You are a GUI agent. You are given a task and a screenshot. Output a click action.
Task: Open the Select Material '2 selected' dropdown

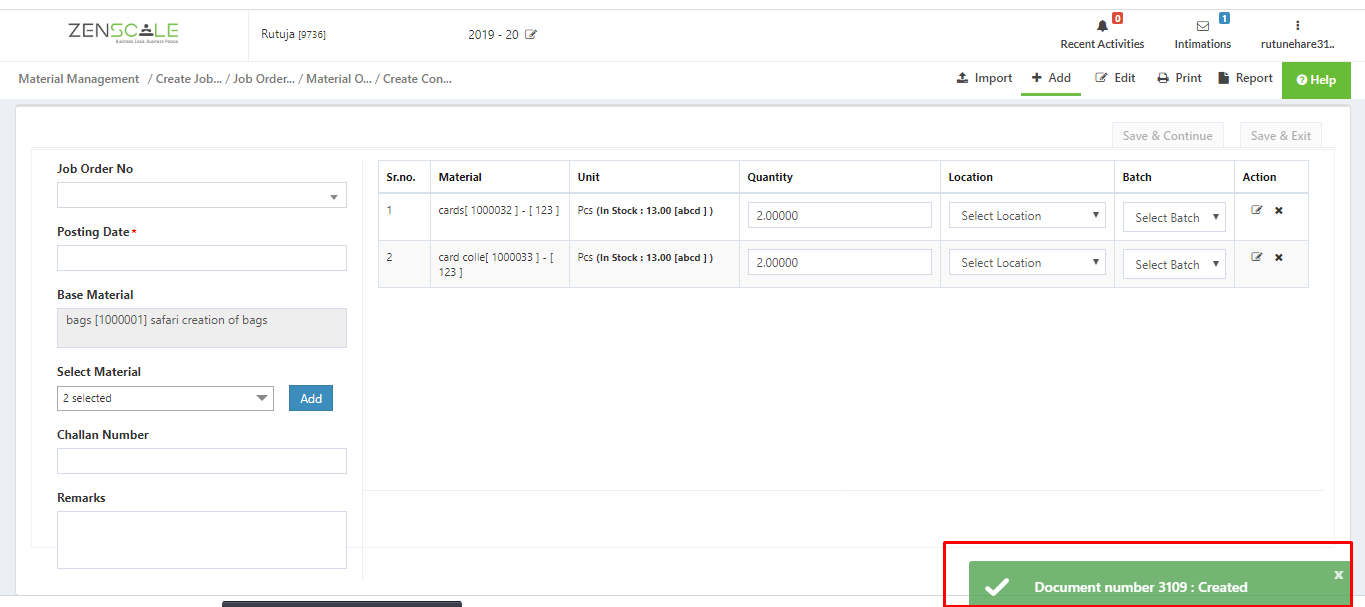pyautogui.click(x=165, y=398)
